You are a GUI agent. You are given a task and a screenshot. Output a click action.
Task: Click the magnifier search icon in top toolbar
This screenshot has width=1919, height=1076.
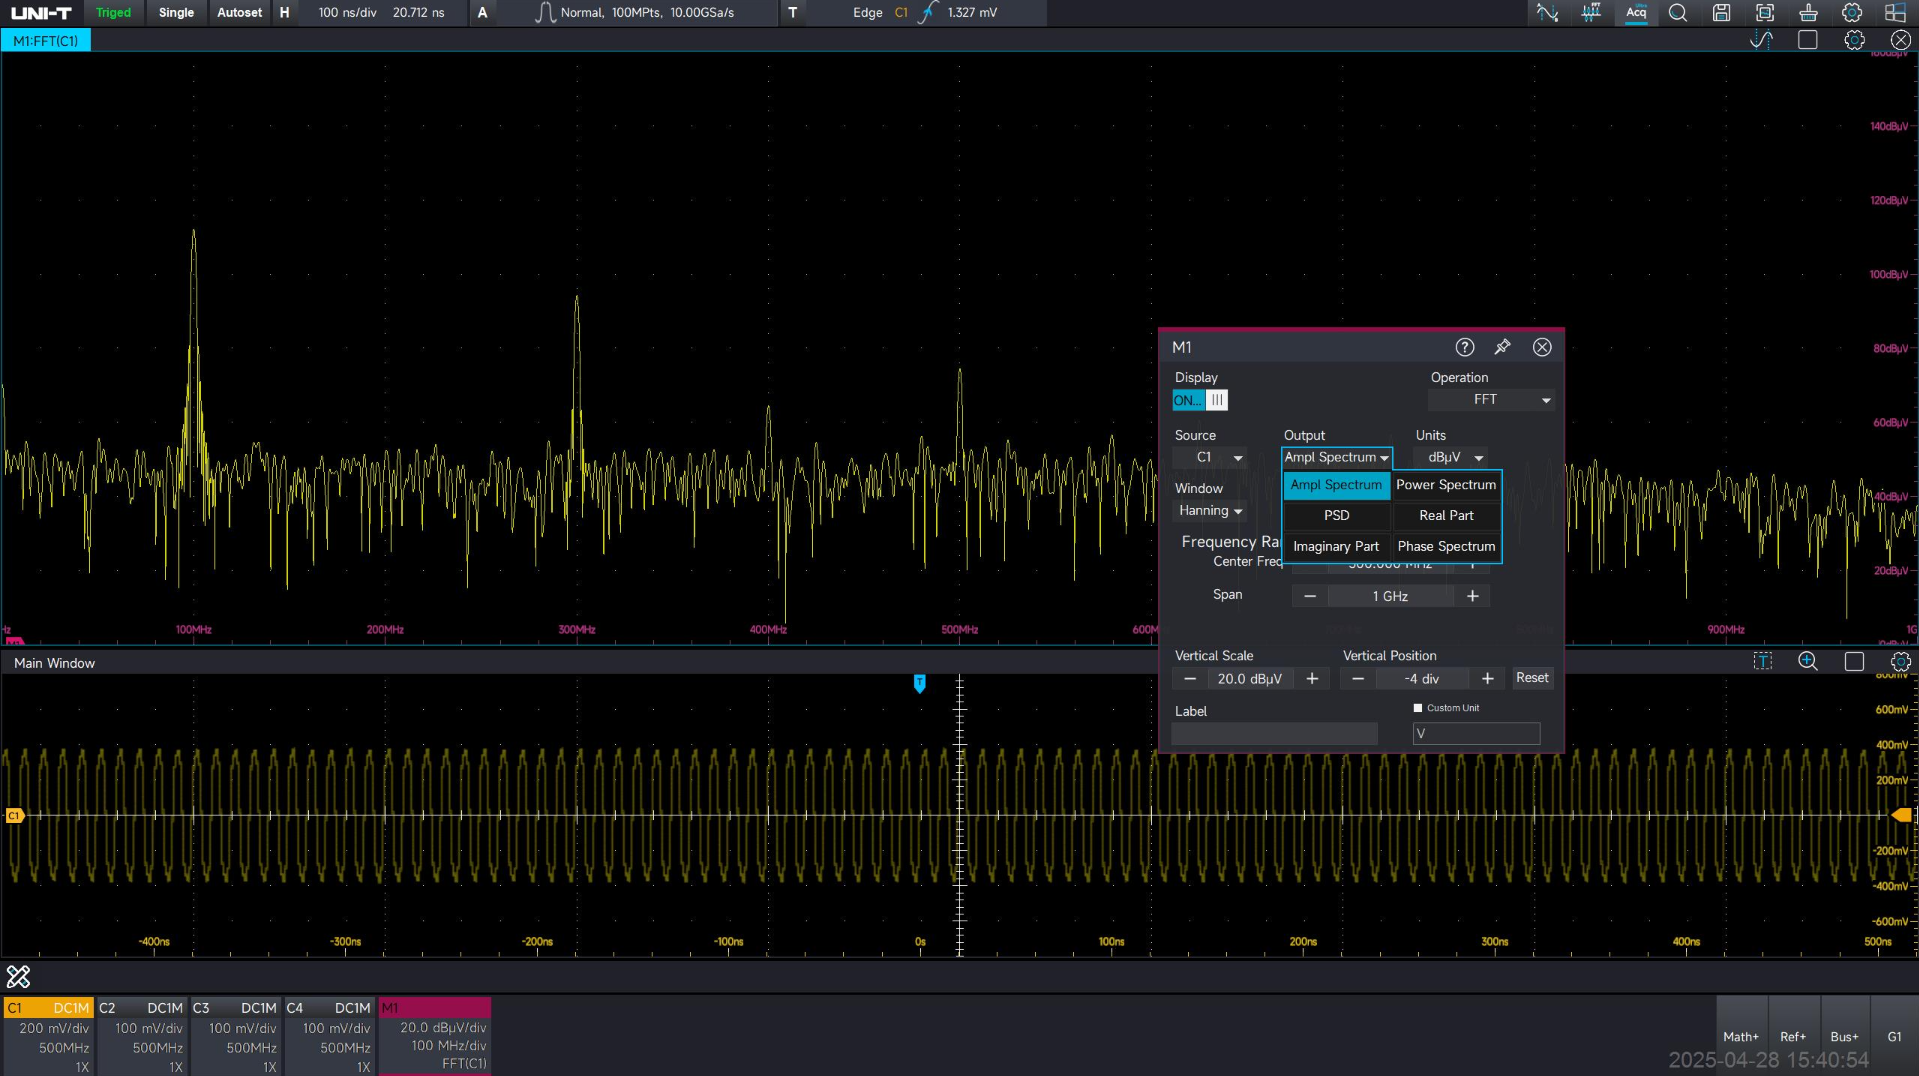[1678, 13]
